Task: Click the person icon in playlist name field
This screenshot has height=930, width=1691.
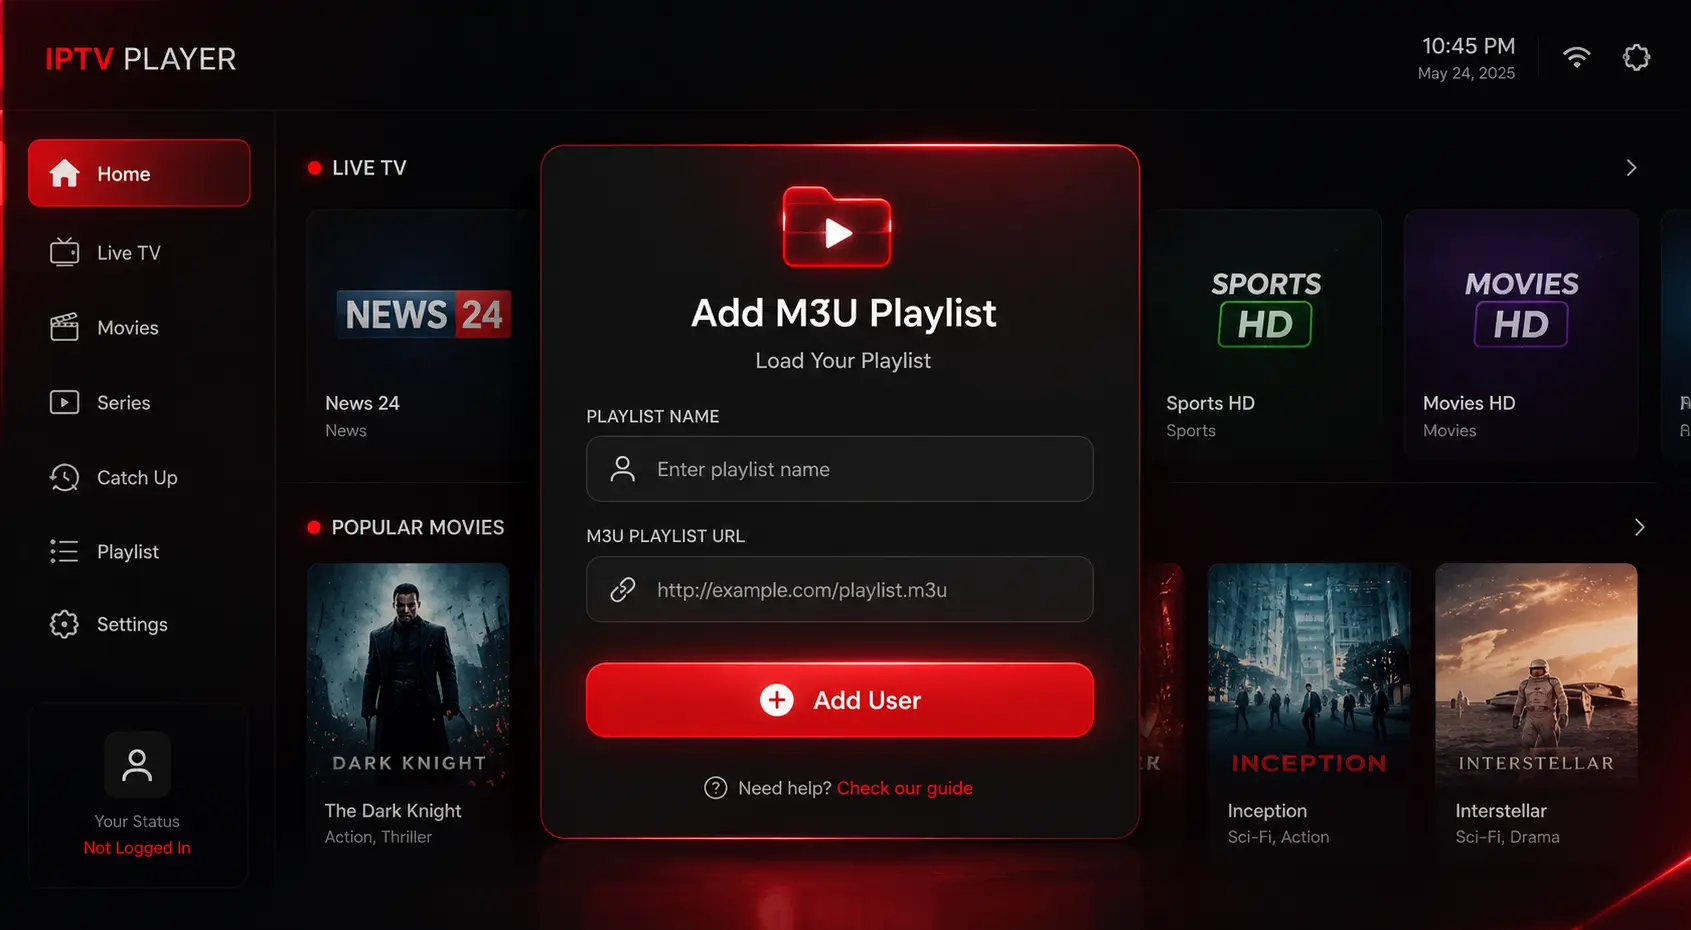Action: coord(623,469)
